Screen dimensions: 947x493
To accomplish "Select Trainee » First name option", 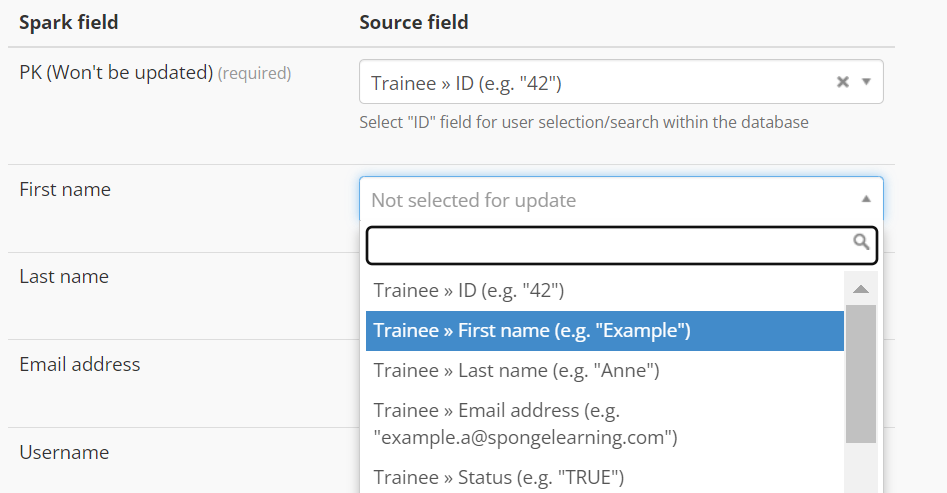I will click(x=605, y=330).
